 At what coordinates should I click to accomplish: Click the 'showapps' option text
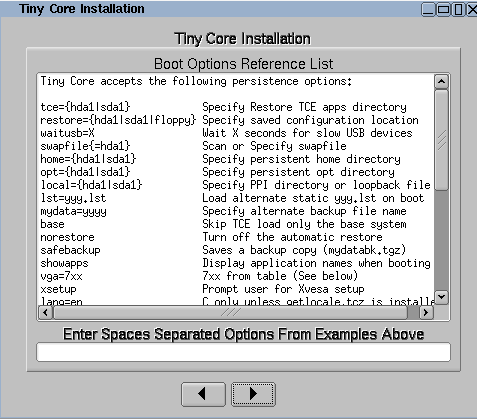click(x=64, y=263)
